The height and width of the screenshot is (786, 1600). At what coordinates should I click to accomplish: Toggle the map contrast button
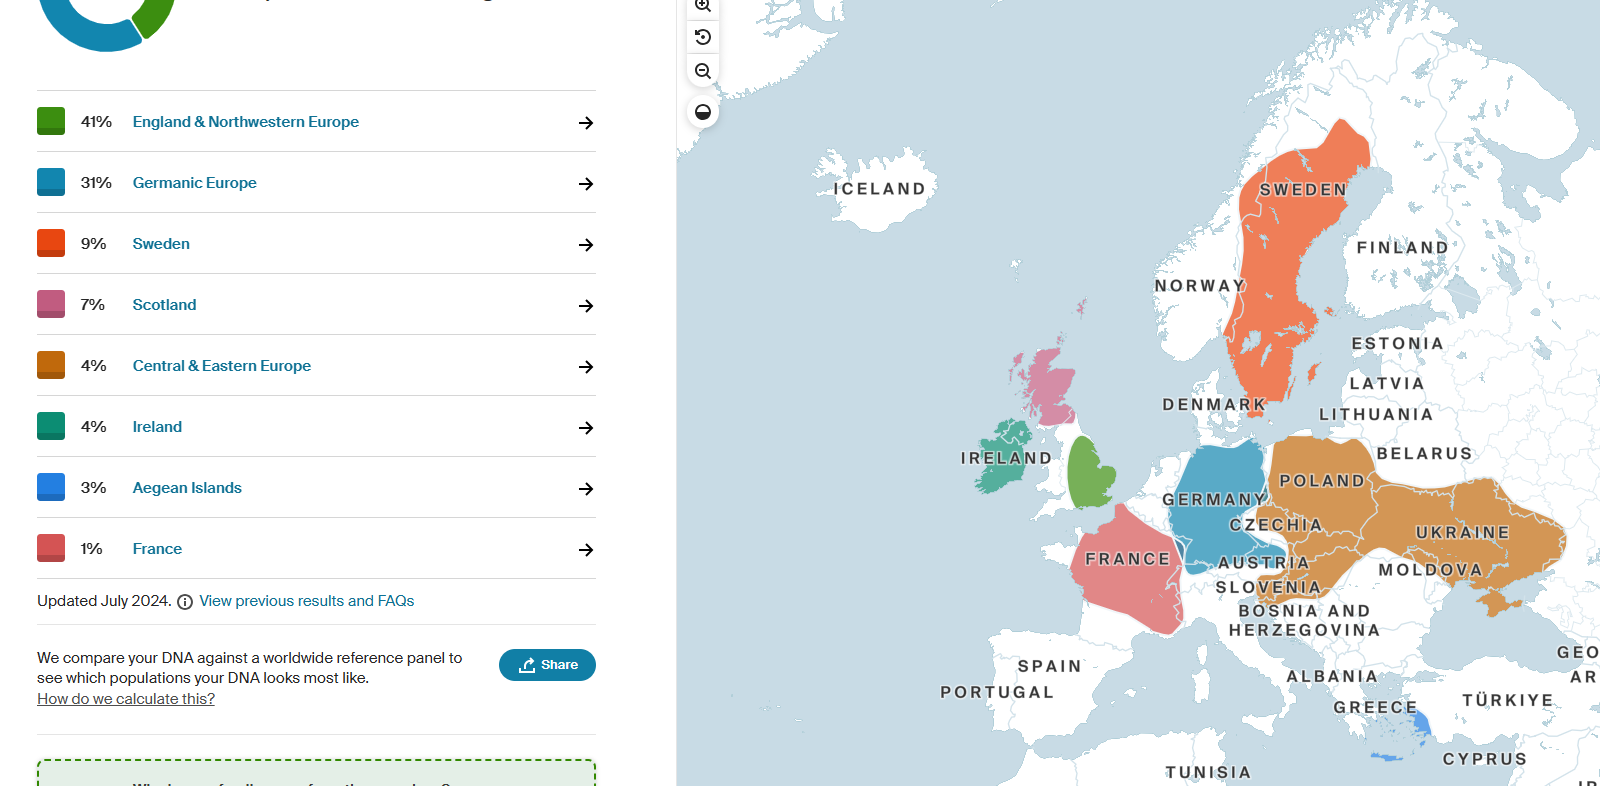pyautogui.click(x=703, y=112)
